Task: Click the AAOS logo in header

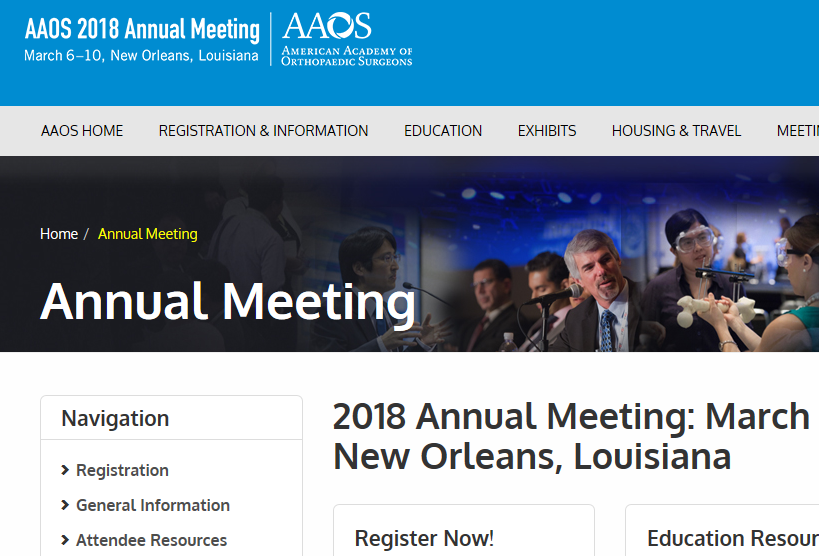Action: point(346,39)
